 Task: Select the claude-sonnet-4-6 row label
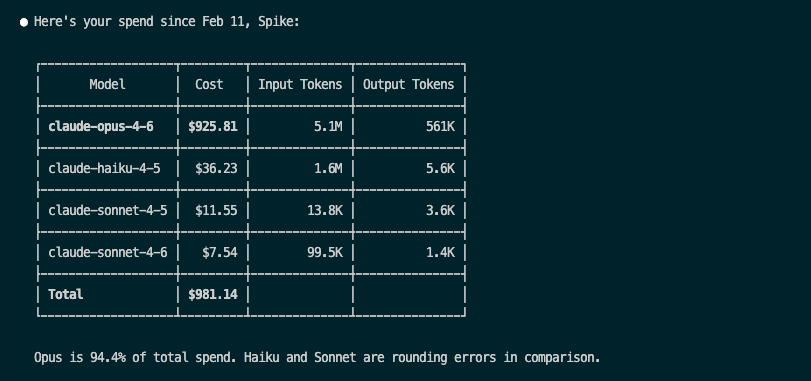click(108, 252)
